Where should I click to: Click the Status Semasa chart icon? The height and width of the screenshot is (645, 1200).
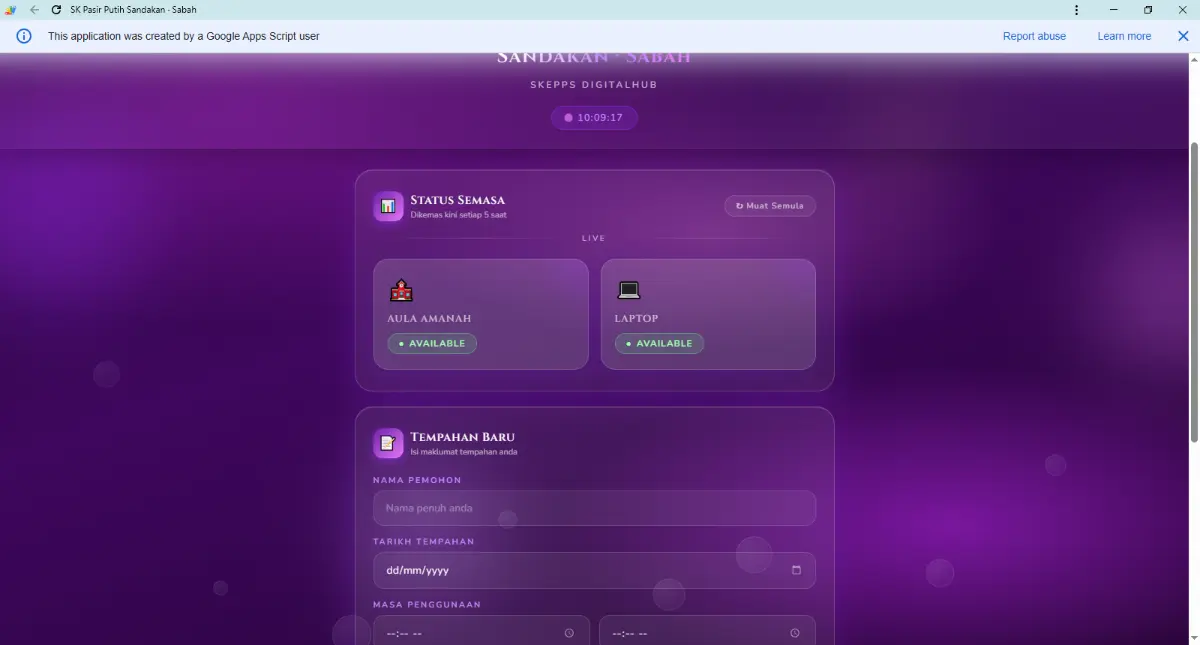pos(388,206)
